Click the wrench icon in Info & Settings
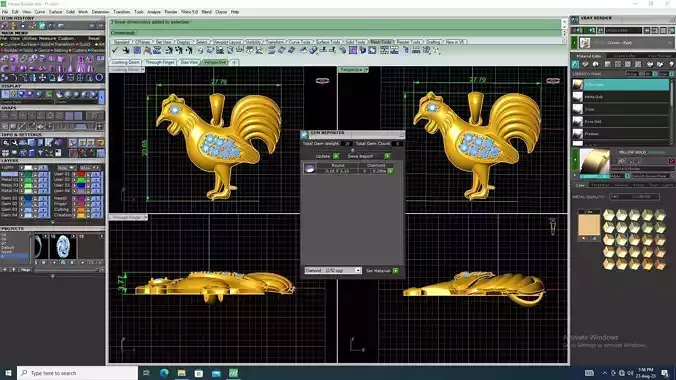This screenshot has height=380, width=676. 14,143
